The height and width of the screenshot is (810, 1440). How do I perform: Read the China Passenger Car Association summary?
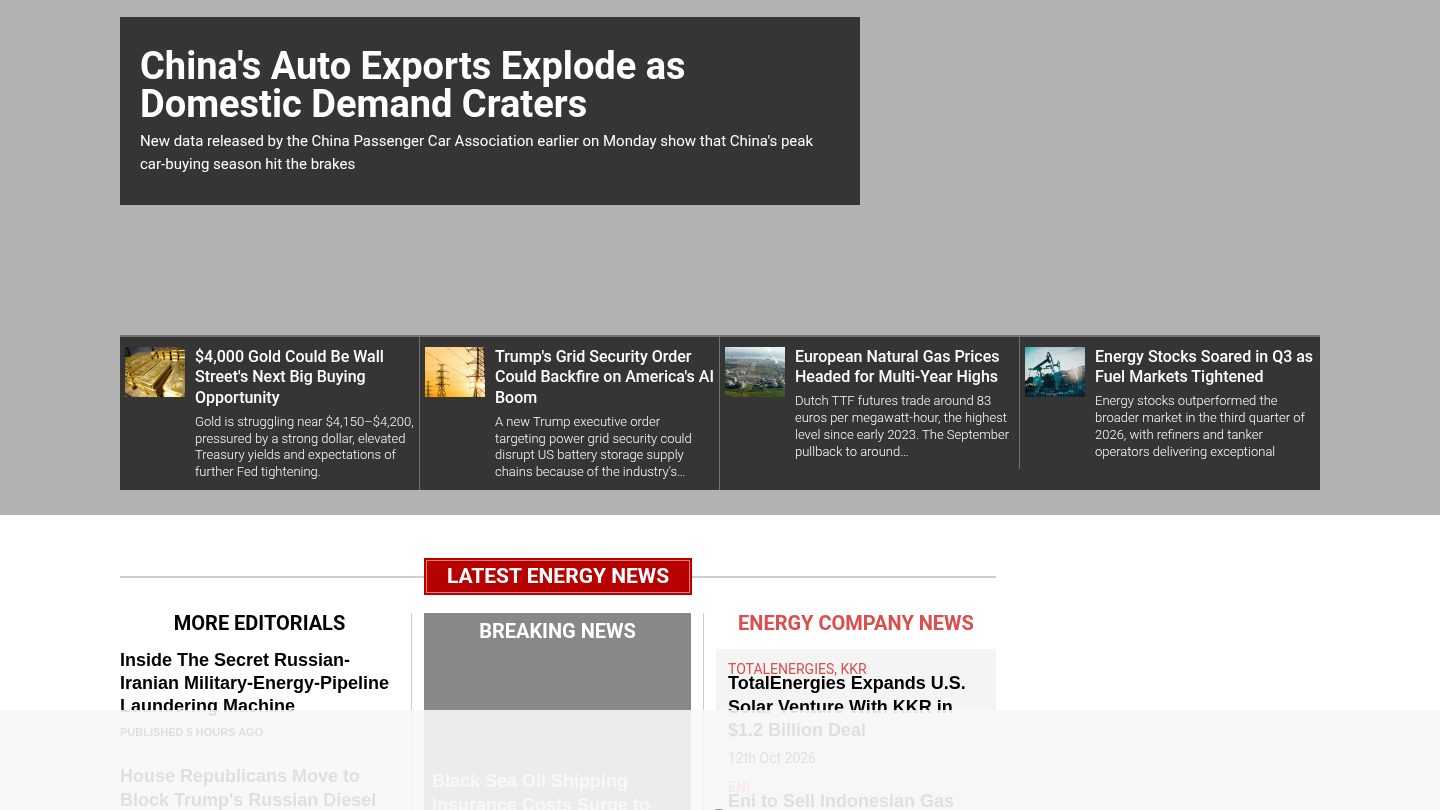coord(476,152)
